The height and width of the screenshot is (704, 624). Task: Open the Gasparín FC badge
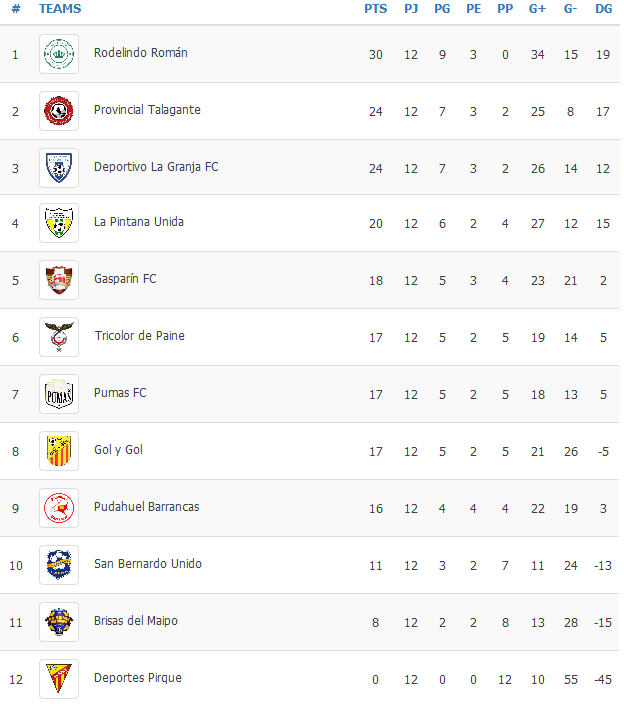tap(59, 280)
